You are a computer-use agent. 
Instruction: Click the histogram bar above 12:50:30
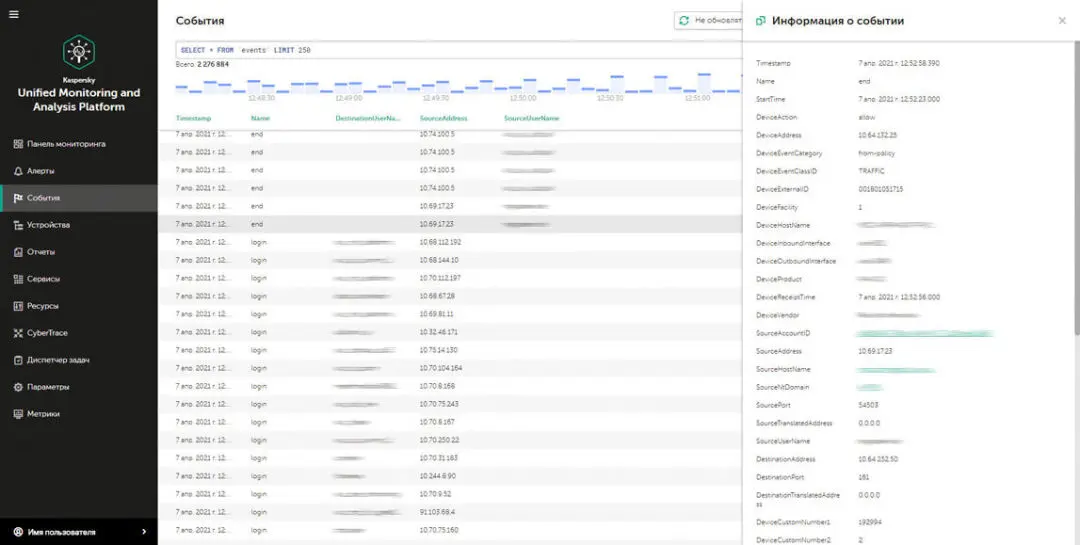pos(616,84)
